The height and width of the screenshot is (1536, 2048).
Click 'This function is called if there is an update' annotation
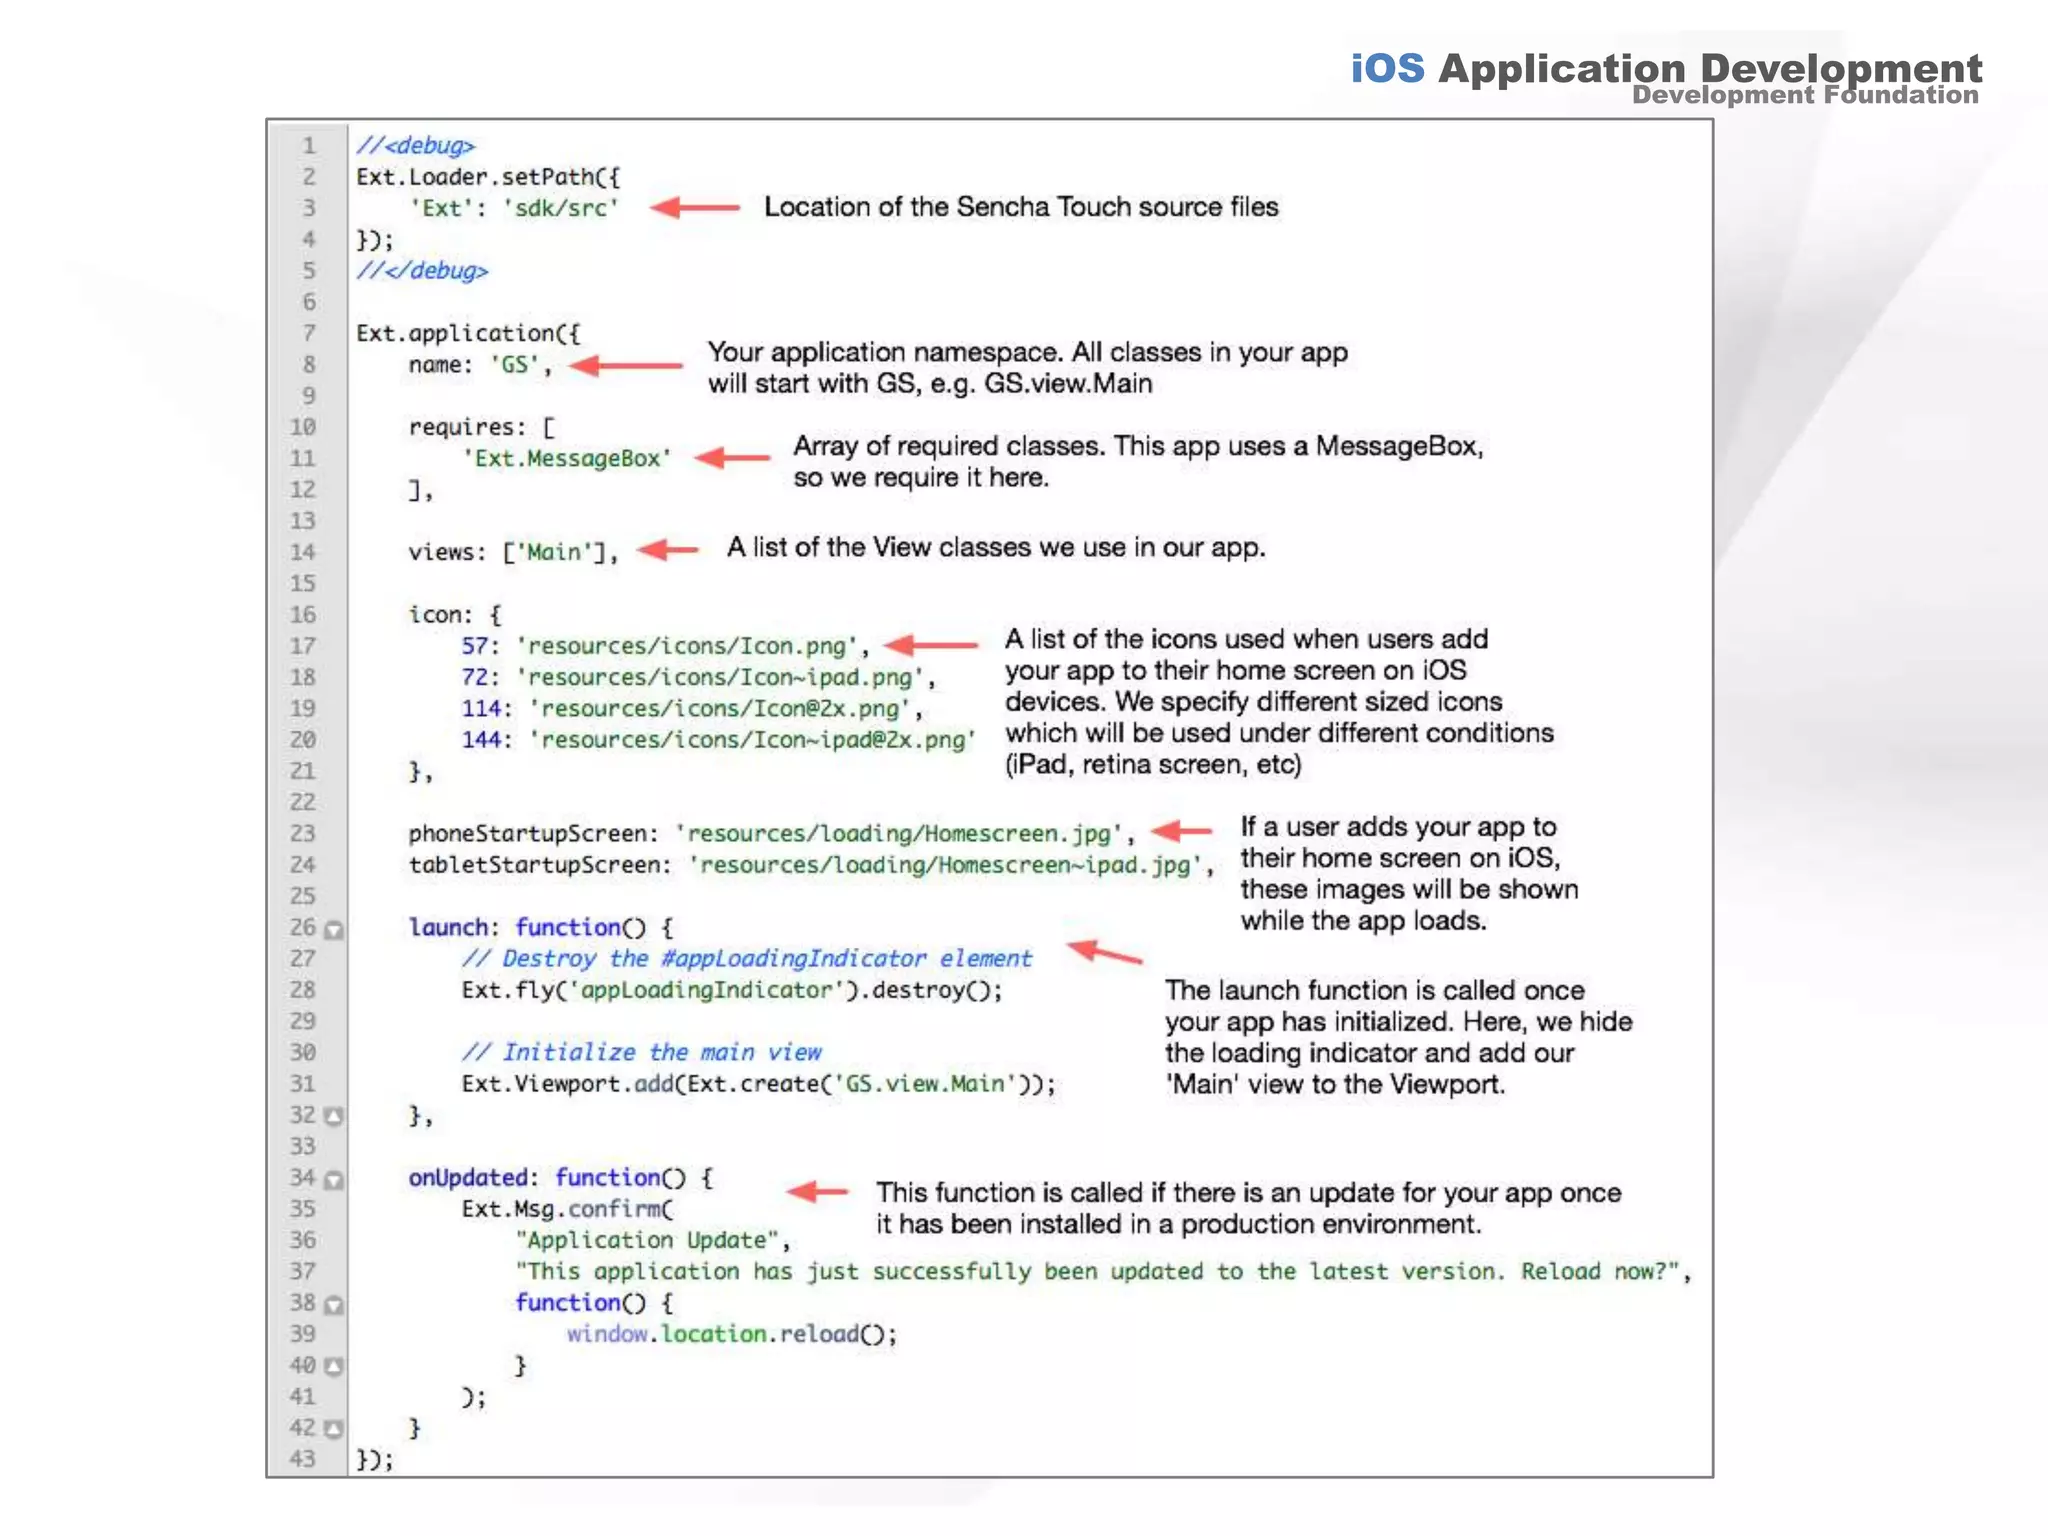(1248, 1208)
